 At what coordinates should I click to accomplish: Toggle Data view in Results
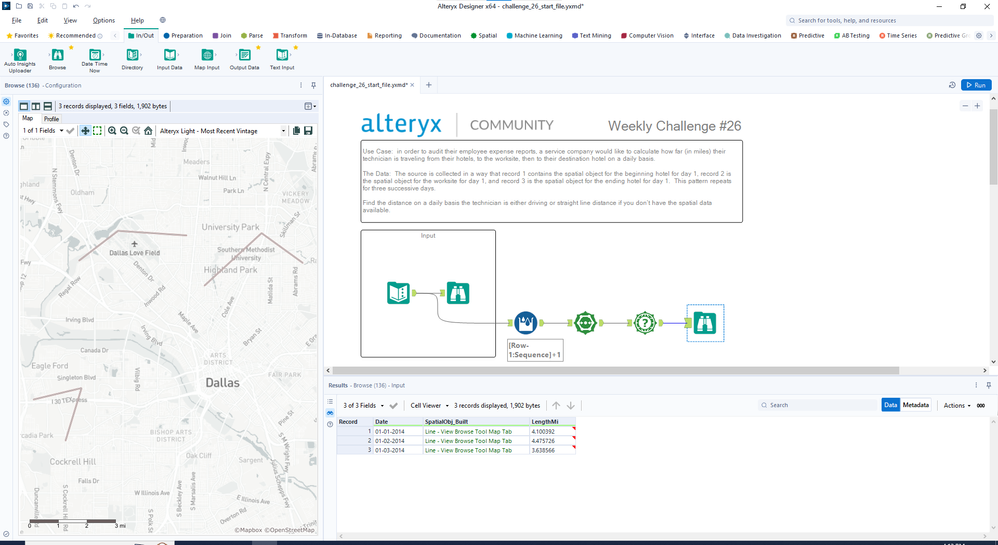[890, 405]
